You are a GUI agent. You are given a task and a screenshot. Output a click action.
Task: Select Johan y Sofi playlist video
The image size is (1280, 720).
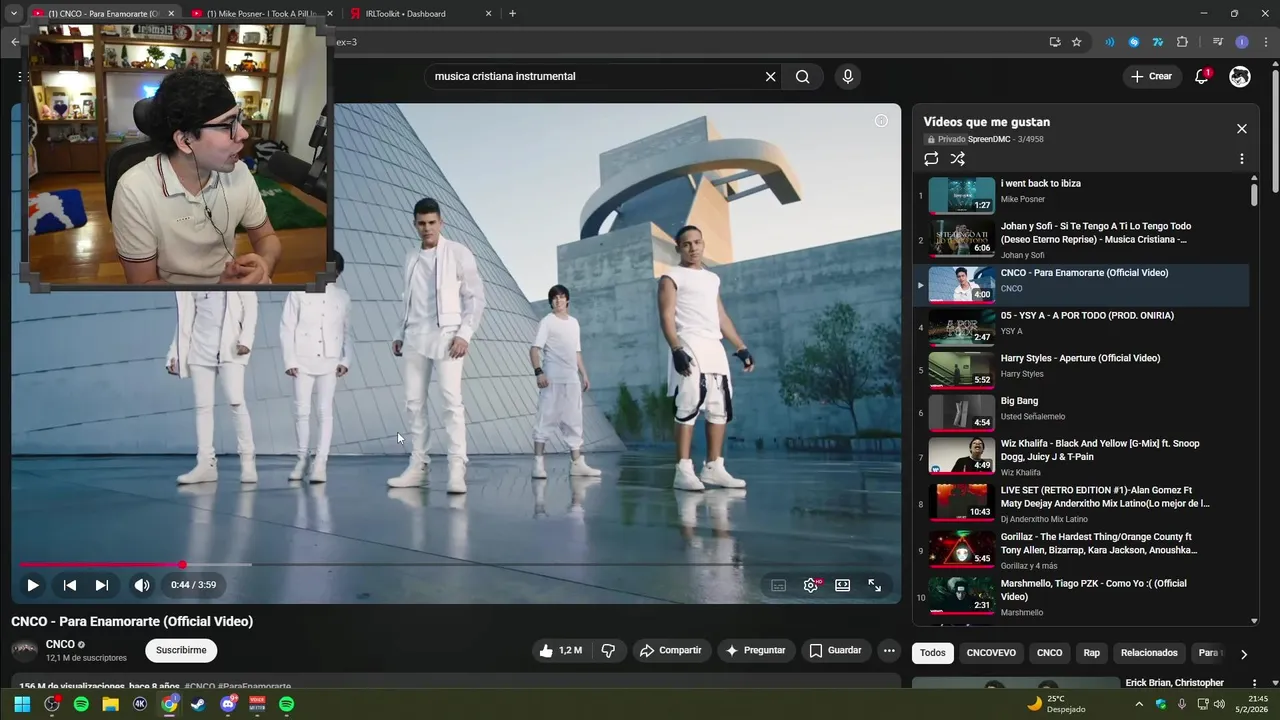[1080, 240]
